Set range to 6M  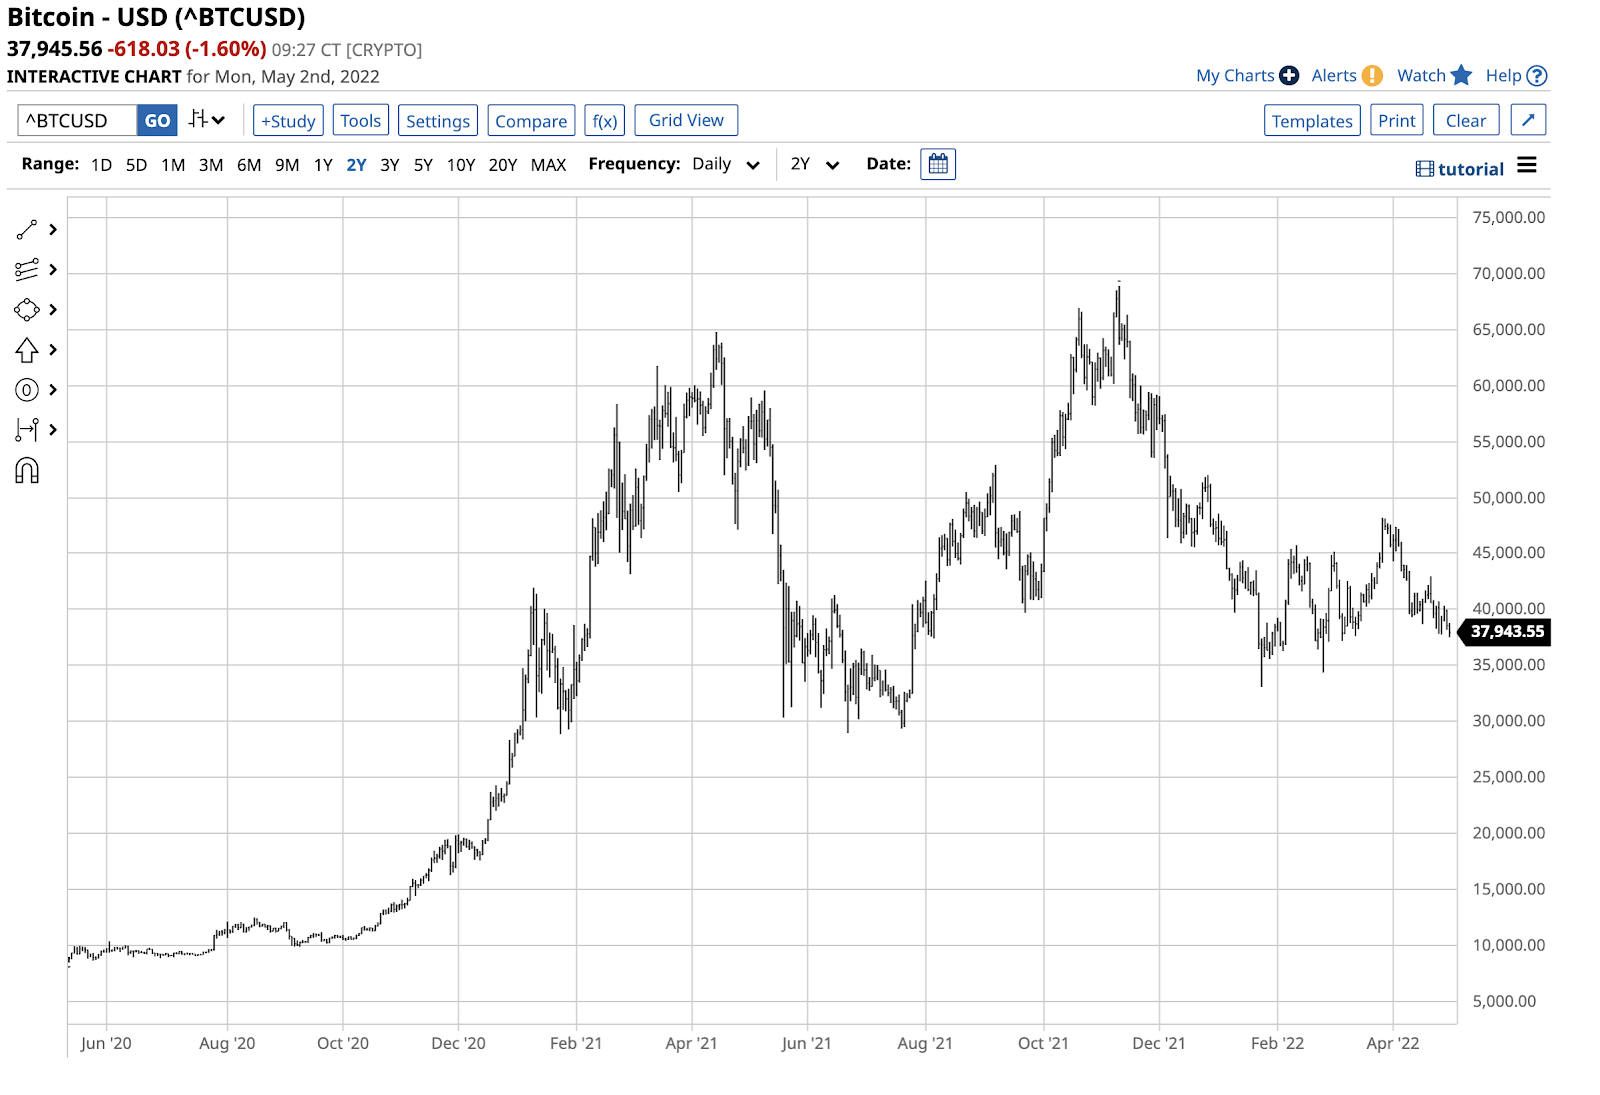[x=249, y=165]
